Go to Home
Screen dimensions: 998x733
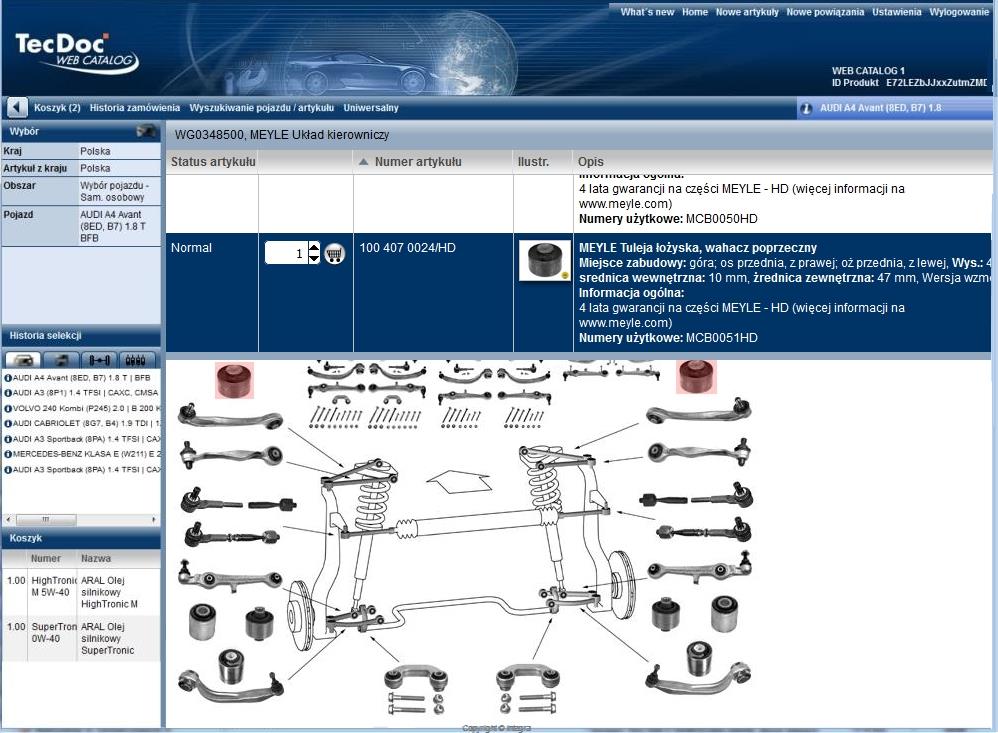tap(695, 12)
